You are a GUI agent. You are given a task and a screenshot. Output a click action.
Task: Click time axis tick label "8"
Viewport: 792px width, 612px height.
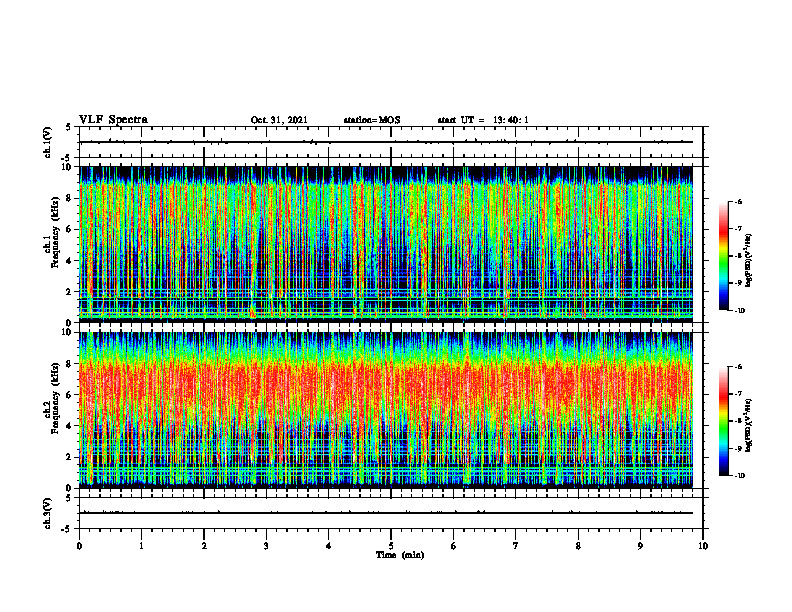pyautogui.click(x=578, y=546)
